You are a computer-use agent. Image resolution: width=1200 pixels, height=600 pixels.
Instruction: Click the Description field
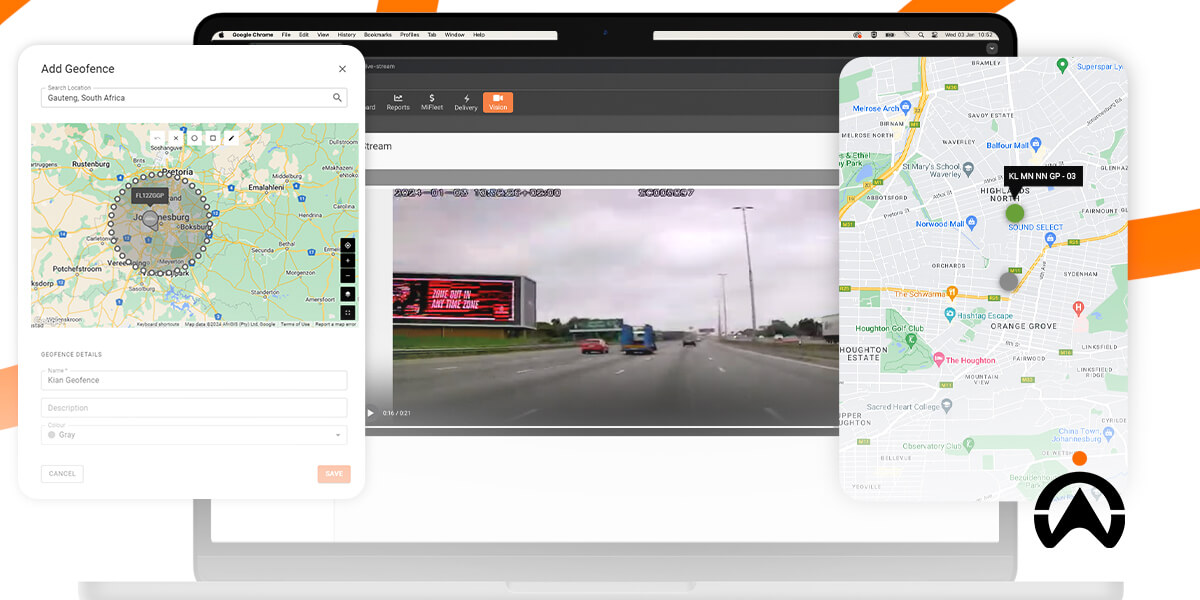(194, 408)
